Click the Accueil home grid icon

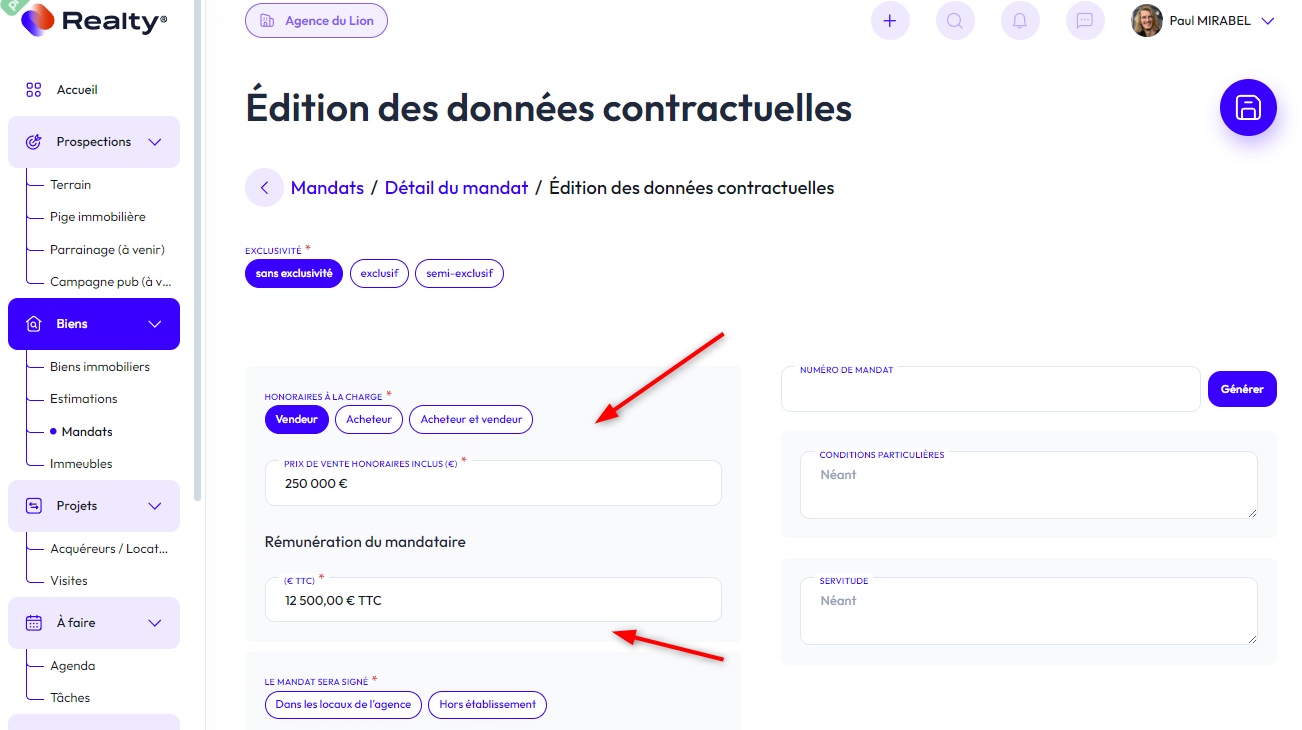pyautogui.click(x=34, y=90)
